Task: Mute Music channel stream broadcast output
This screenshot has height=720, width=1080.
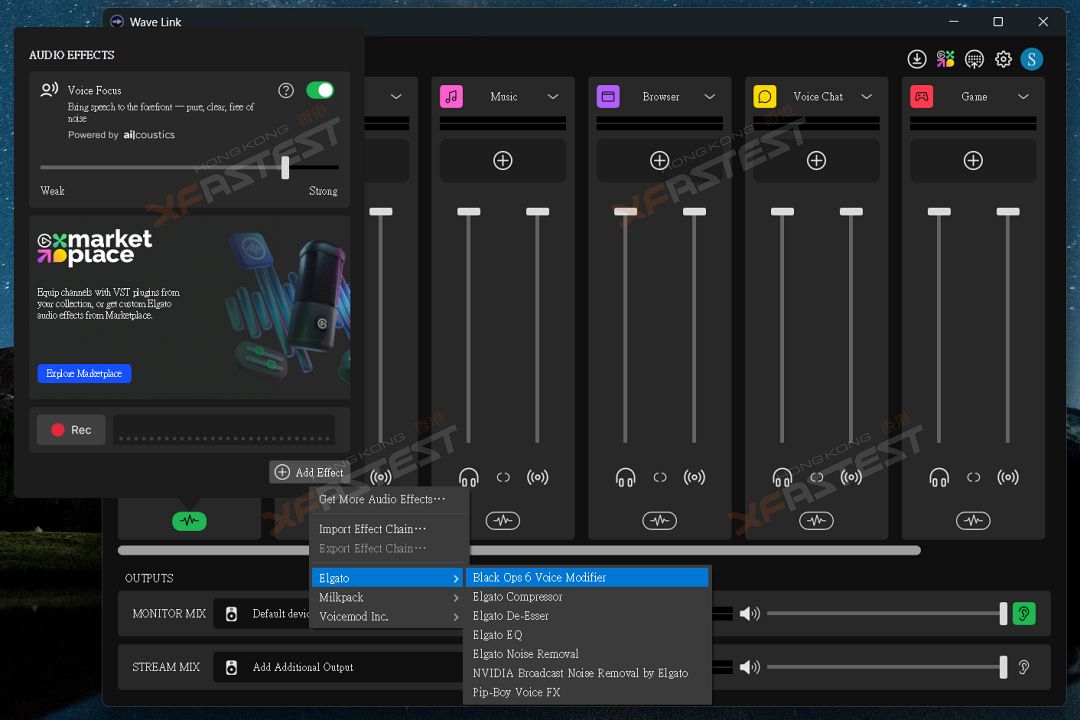Action: pyautogui.click(x=537, y=477)
